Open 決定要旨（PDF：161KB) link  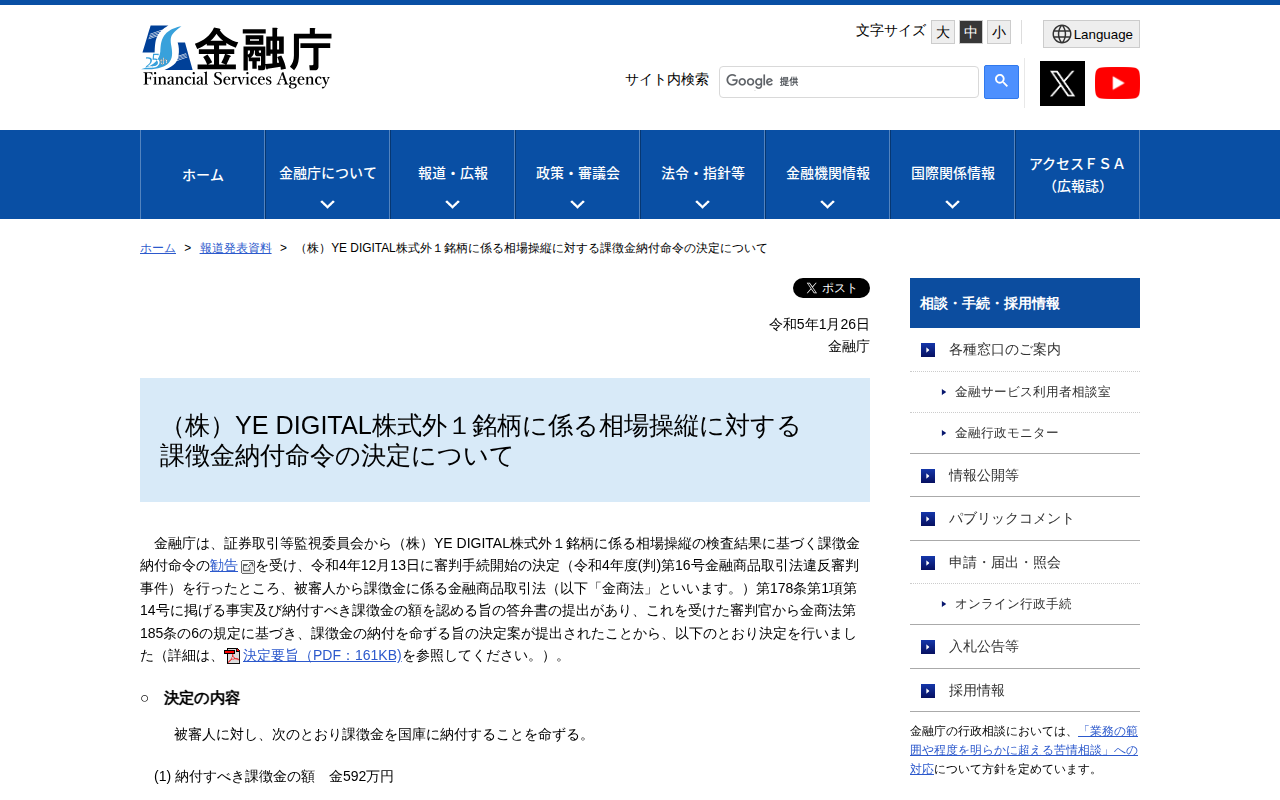click(322, 656)
